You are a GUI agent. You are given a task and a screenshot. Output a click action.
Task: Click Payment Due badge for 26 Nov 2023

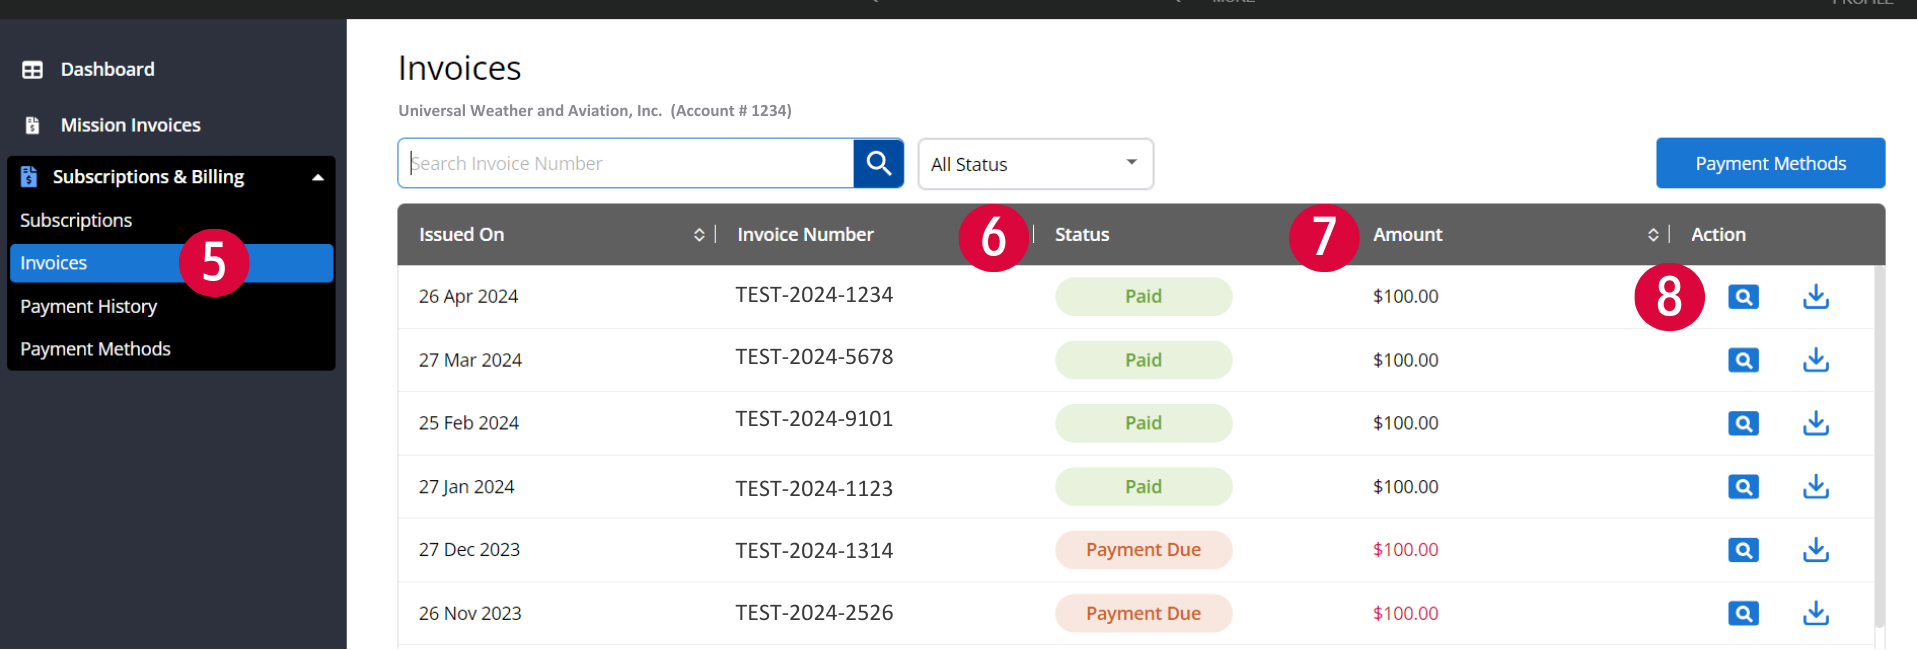point(1143,613)
